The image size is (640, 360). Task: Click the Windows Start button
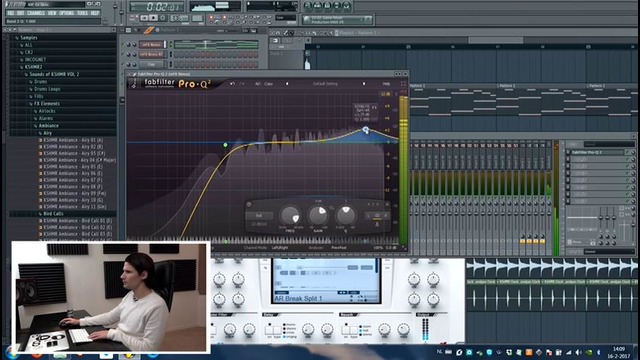tap(11, 353)
